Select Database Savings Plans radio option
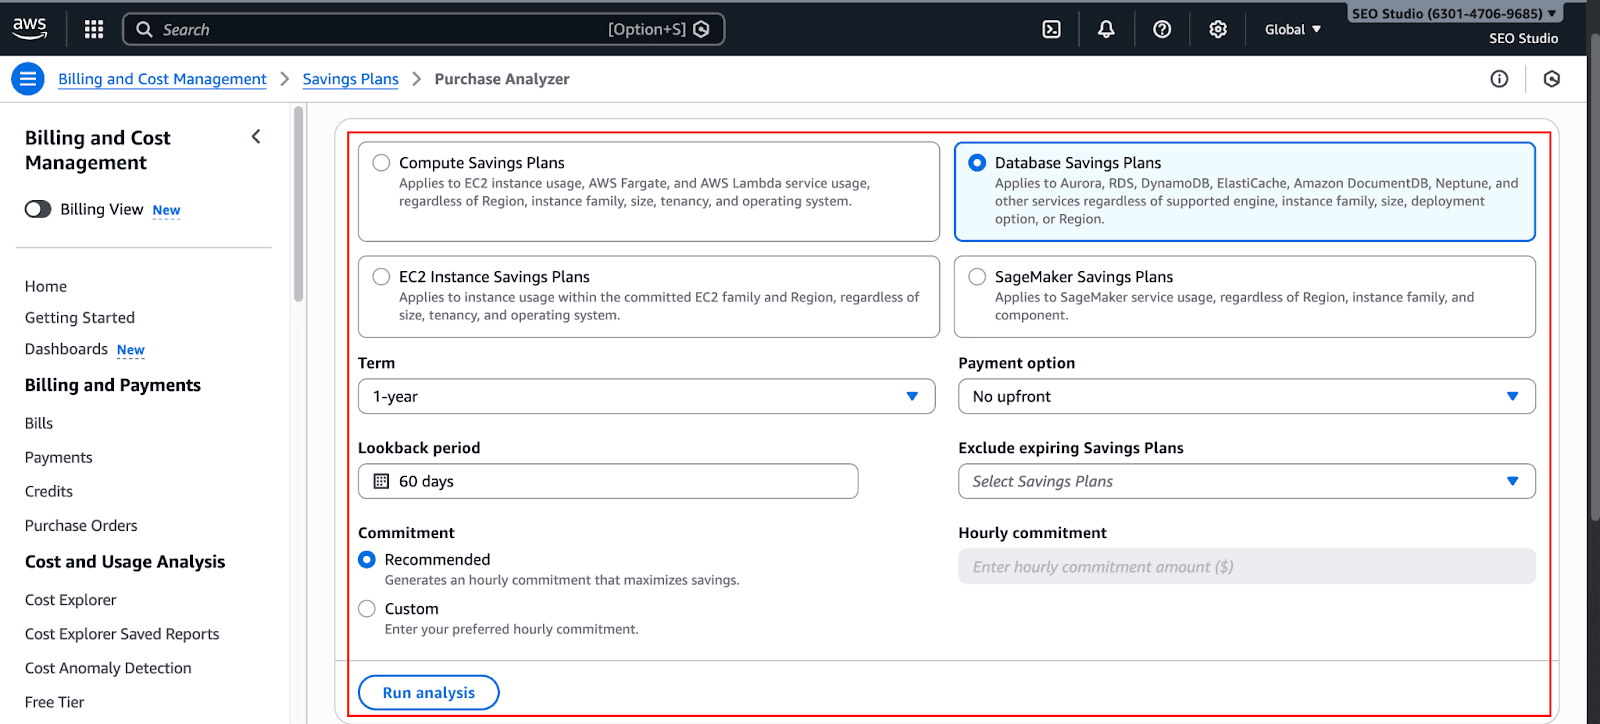The height and width of the screenshot is (724, 1600). coord(977,162)
